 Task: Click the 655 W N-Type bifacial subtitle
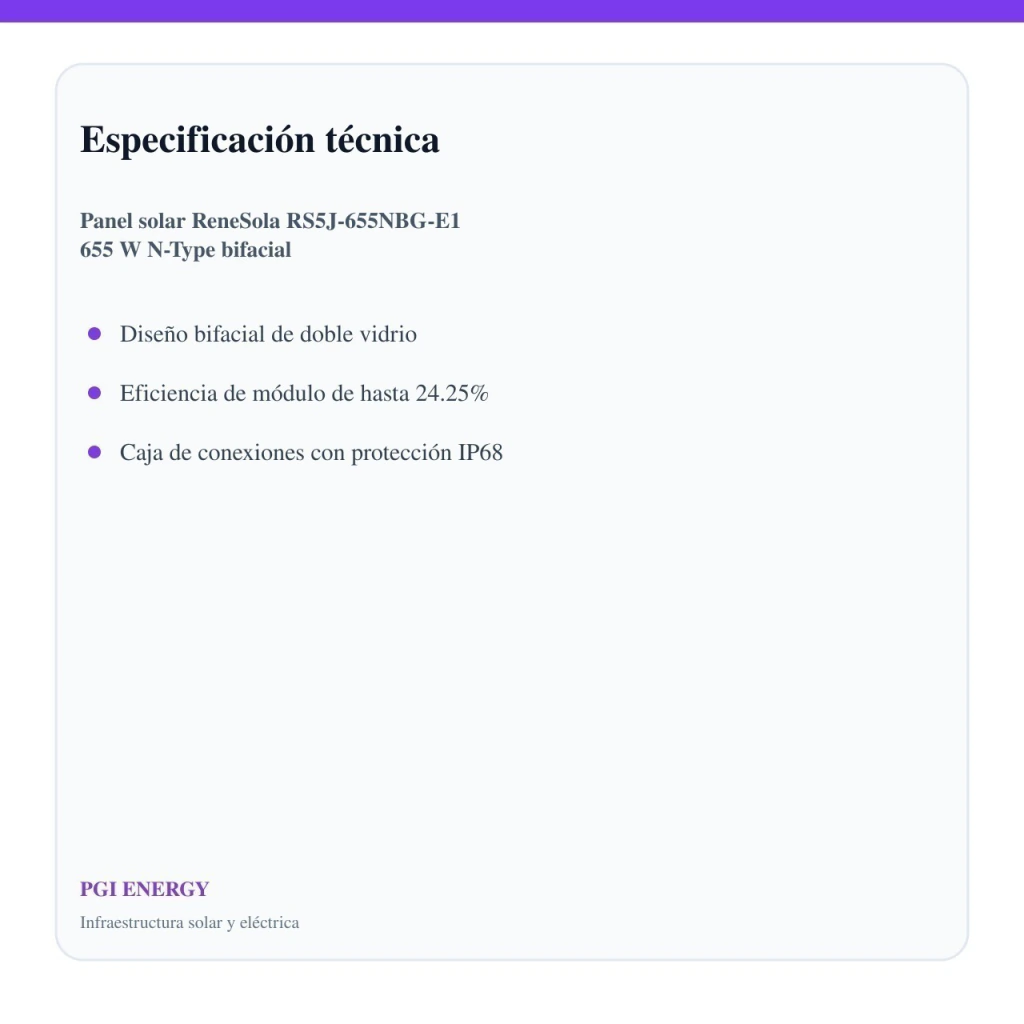(x=185, y=249)
